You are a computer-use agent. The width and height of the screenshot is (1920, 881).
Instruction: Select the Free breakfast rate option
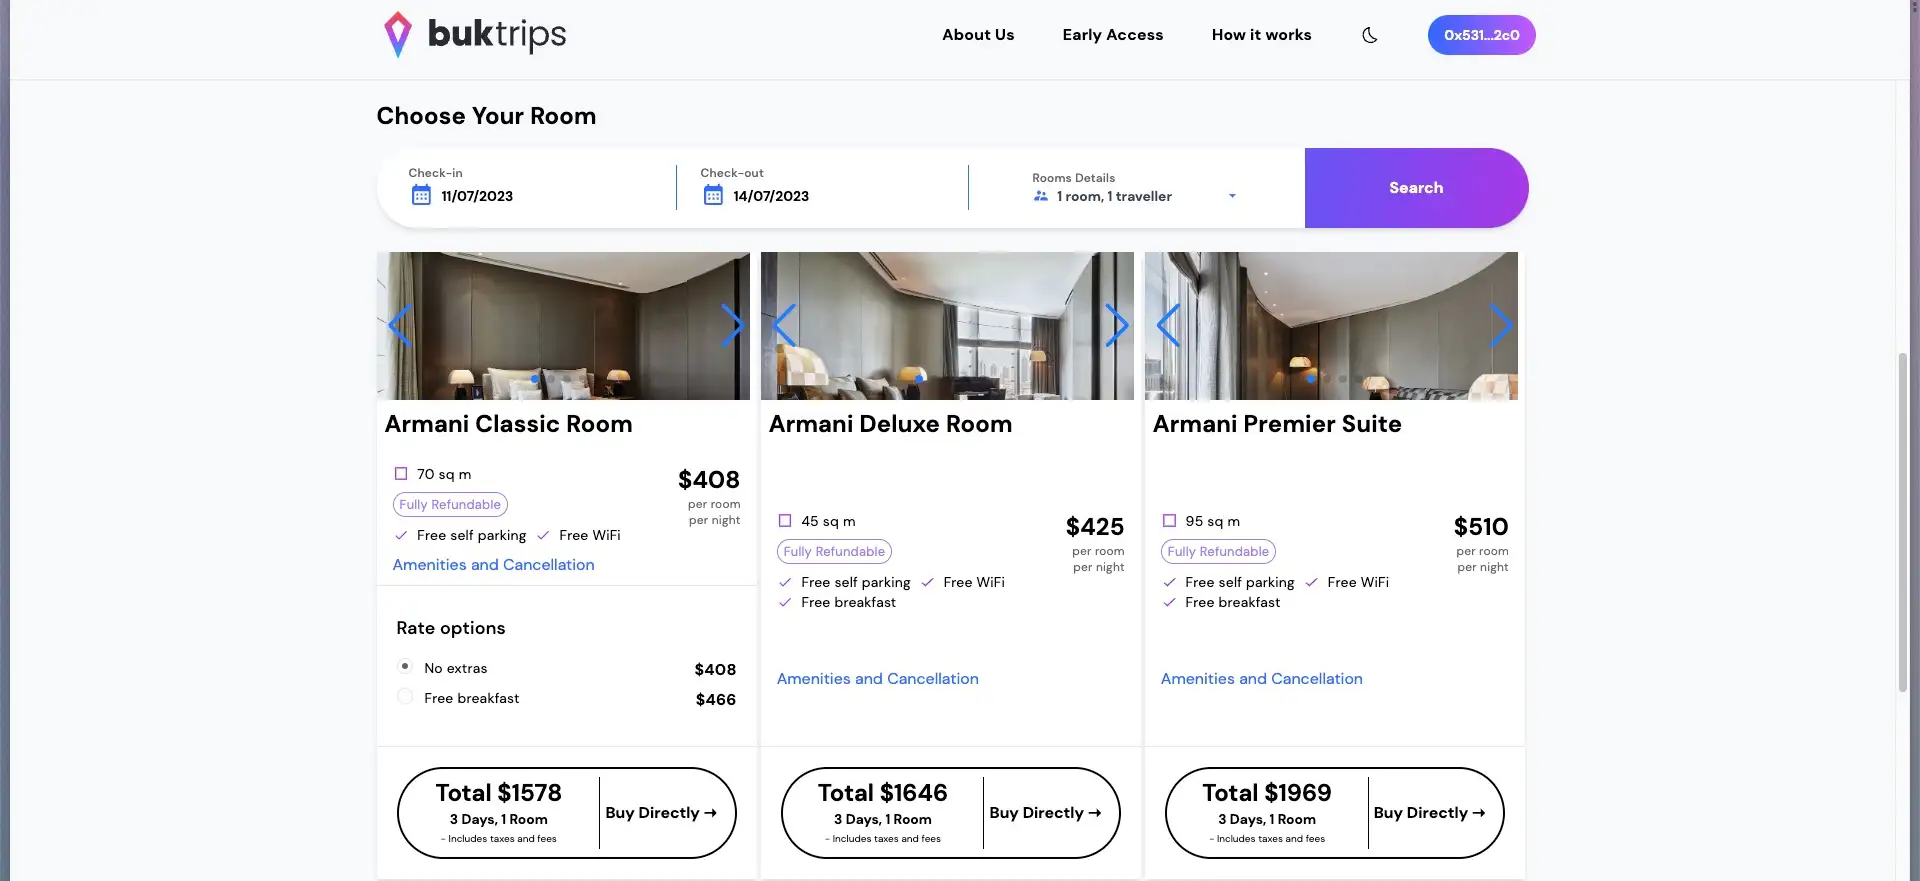coord(405,697)
